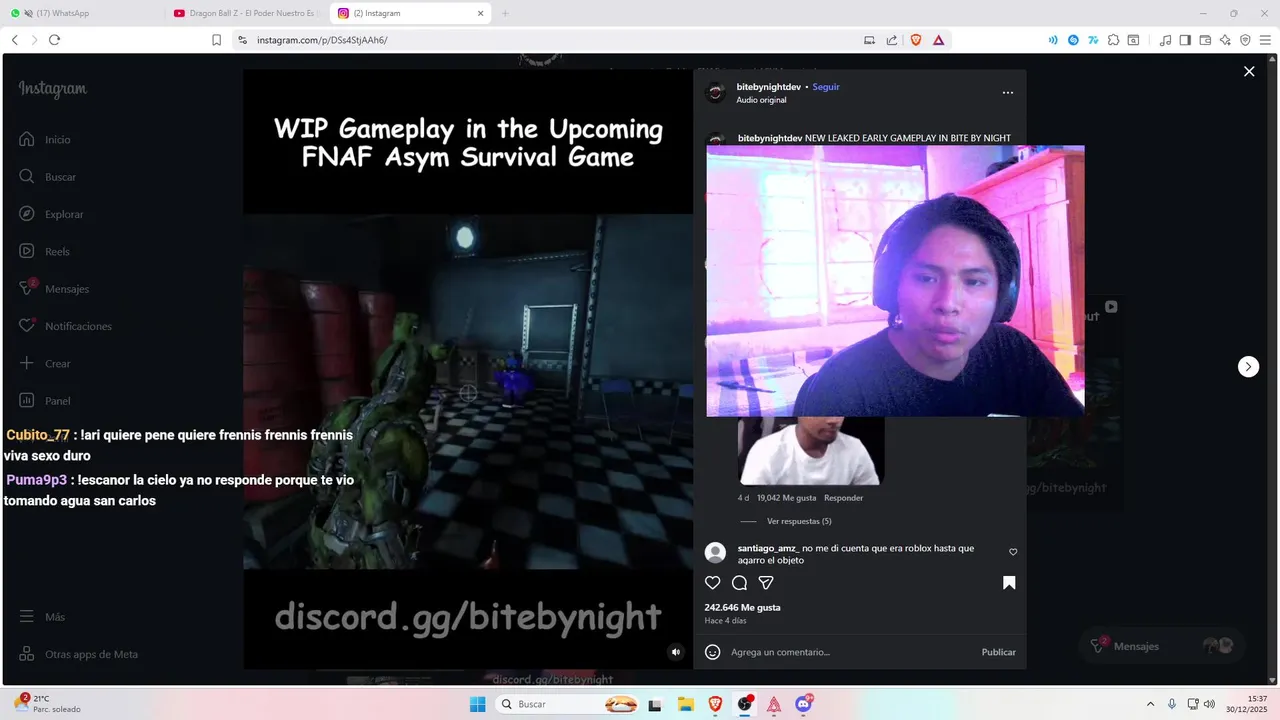This screenshot has height=720, width=1280.
Task: Open browser main hamburger menu
Action: pos(1265,40)
